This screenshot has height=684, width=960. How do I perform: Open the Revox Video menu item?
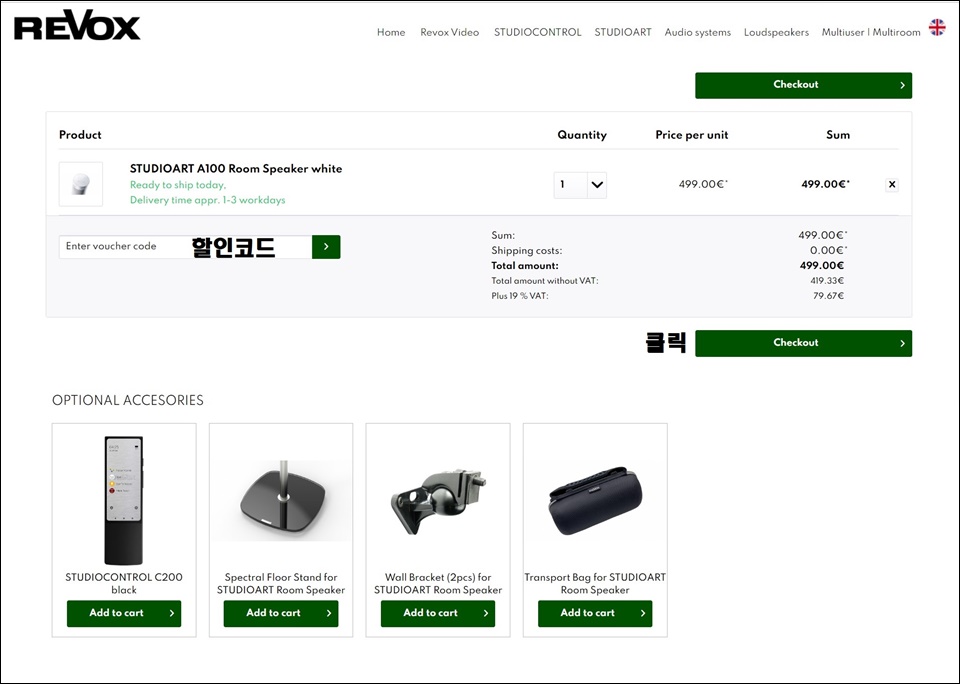click(449, 32)
